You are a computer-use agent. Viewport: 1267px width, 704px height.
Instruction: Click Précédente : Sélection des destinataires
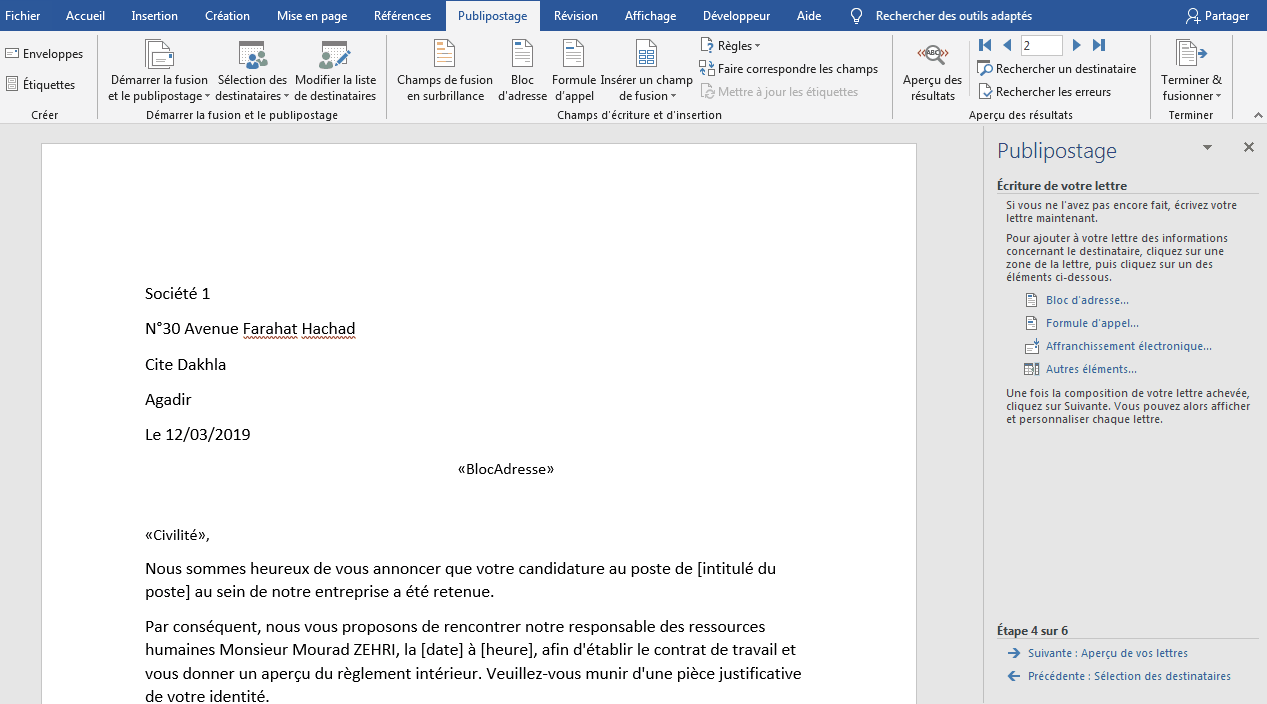coord(1129,676)
